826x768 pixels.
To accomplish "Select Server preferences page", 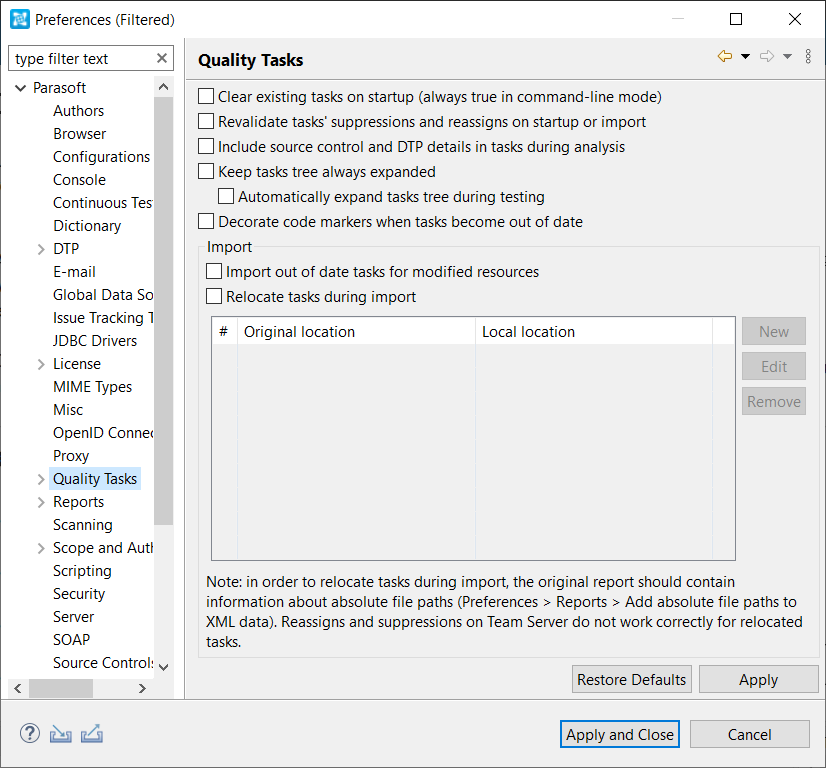I will (x=73, y=617).
